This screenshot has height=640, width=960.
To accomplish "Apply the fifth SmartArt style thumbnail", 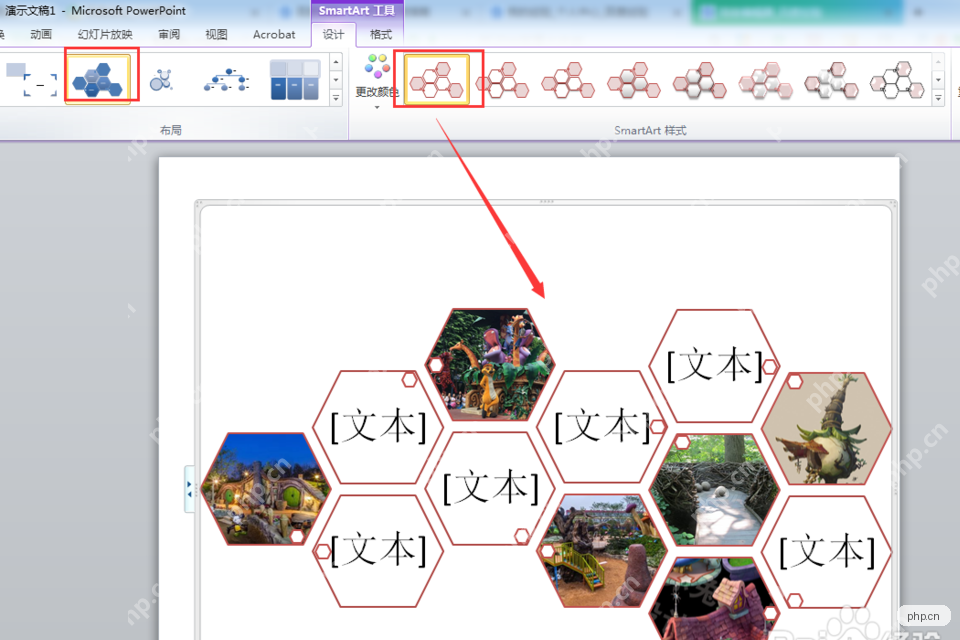I will (x=699, y=80).
